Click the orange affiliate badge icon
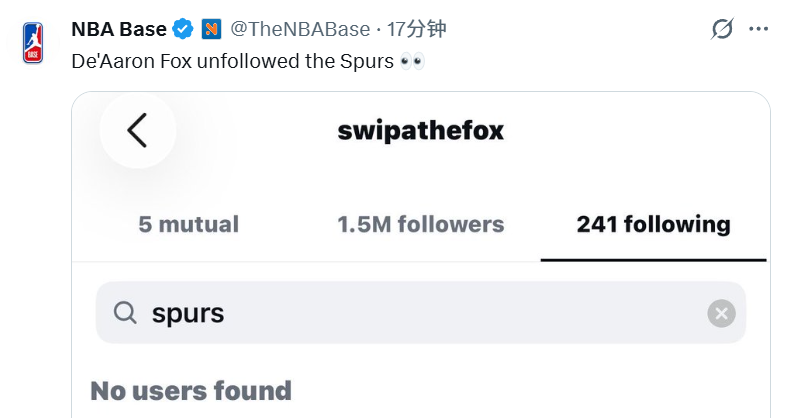The height and width of the screenshot is (418, 788). [x=211, y=29]
